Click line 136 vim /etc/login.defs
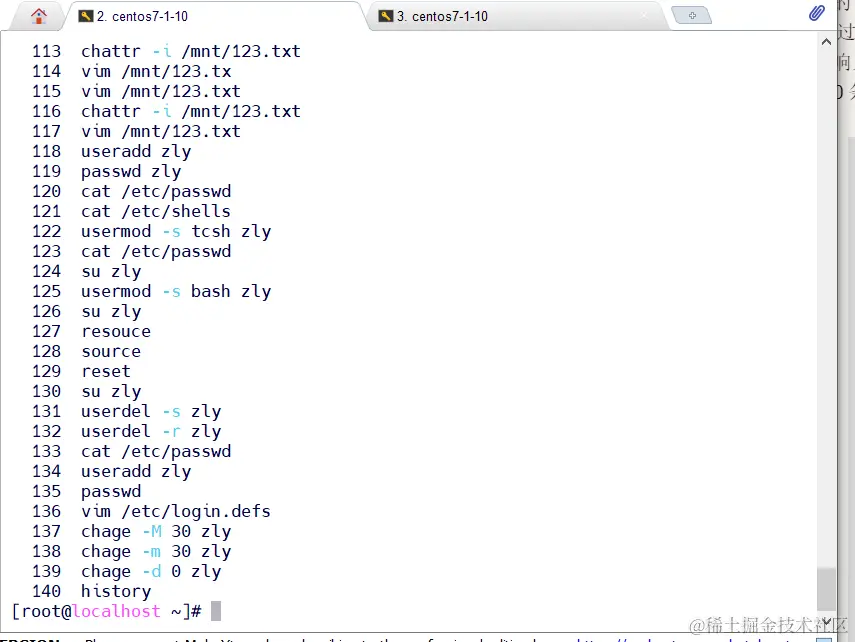 click(x=151, y=511)
